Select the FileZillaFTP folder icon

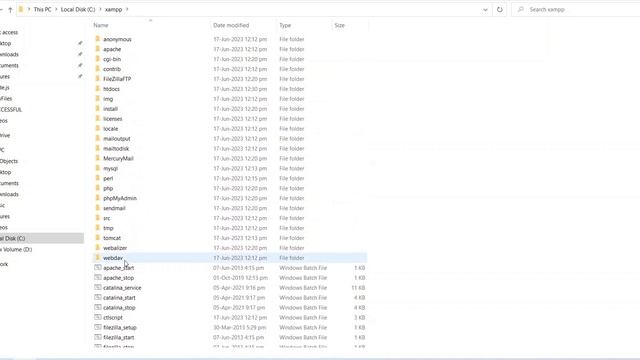click(x=98, y=78)
